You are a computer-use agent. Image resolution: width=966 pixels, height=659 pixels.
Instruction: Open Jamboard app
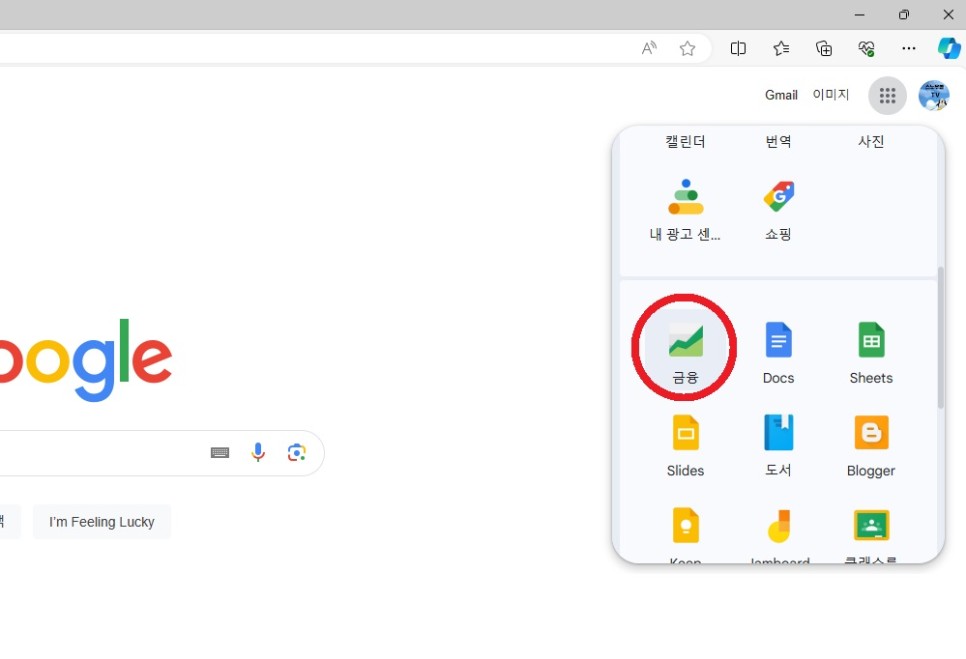click(x=778, y=534)
